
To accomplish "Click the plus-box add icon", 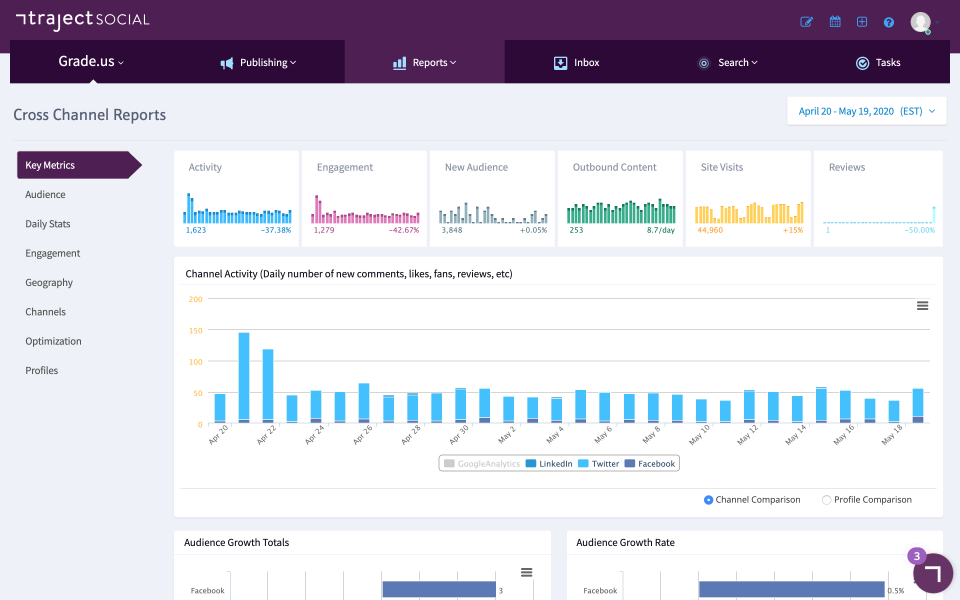I will (862, 22).
